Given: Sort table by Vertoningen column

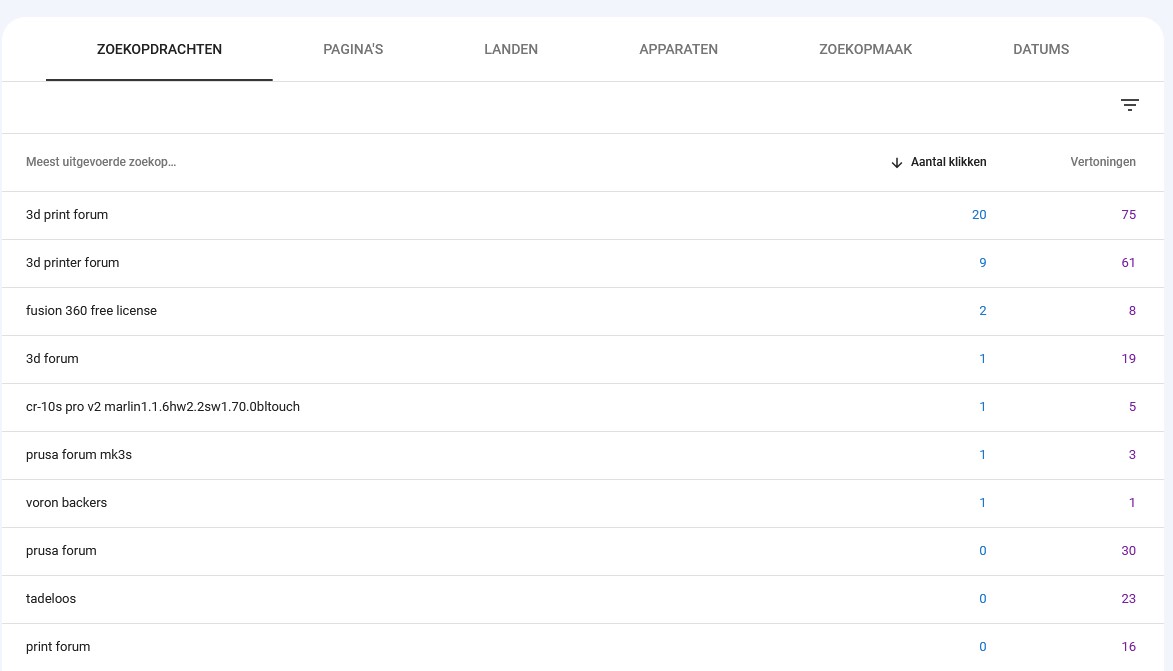Looking at the screenshot, I should (1102, 162).
